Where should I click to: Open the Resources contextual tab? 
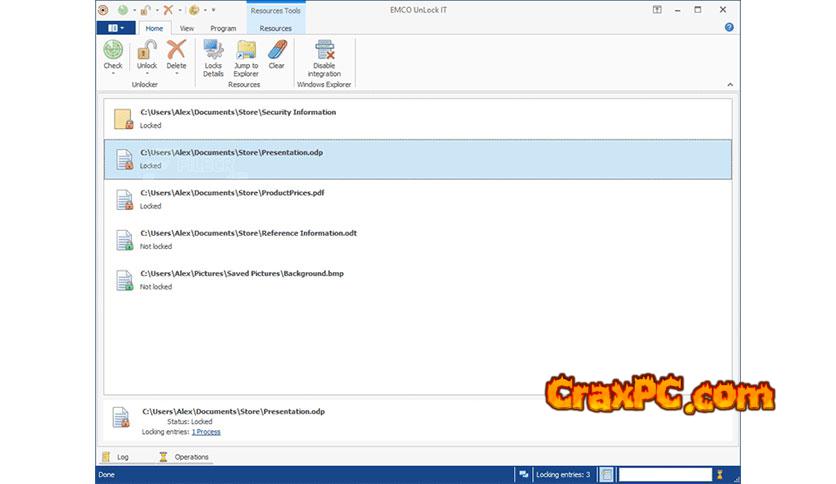(x=275, y=28)
